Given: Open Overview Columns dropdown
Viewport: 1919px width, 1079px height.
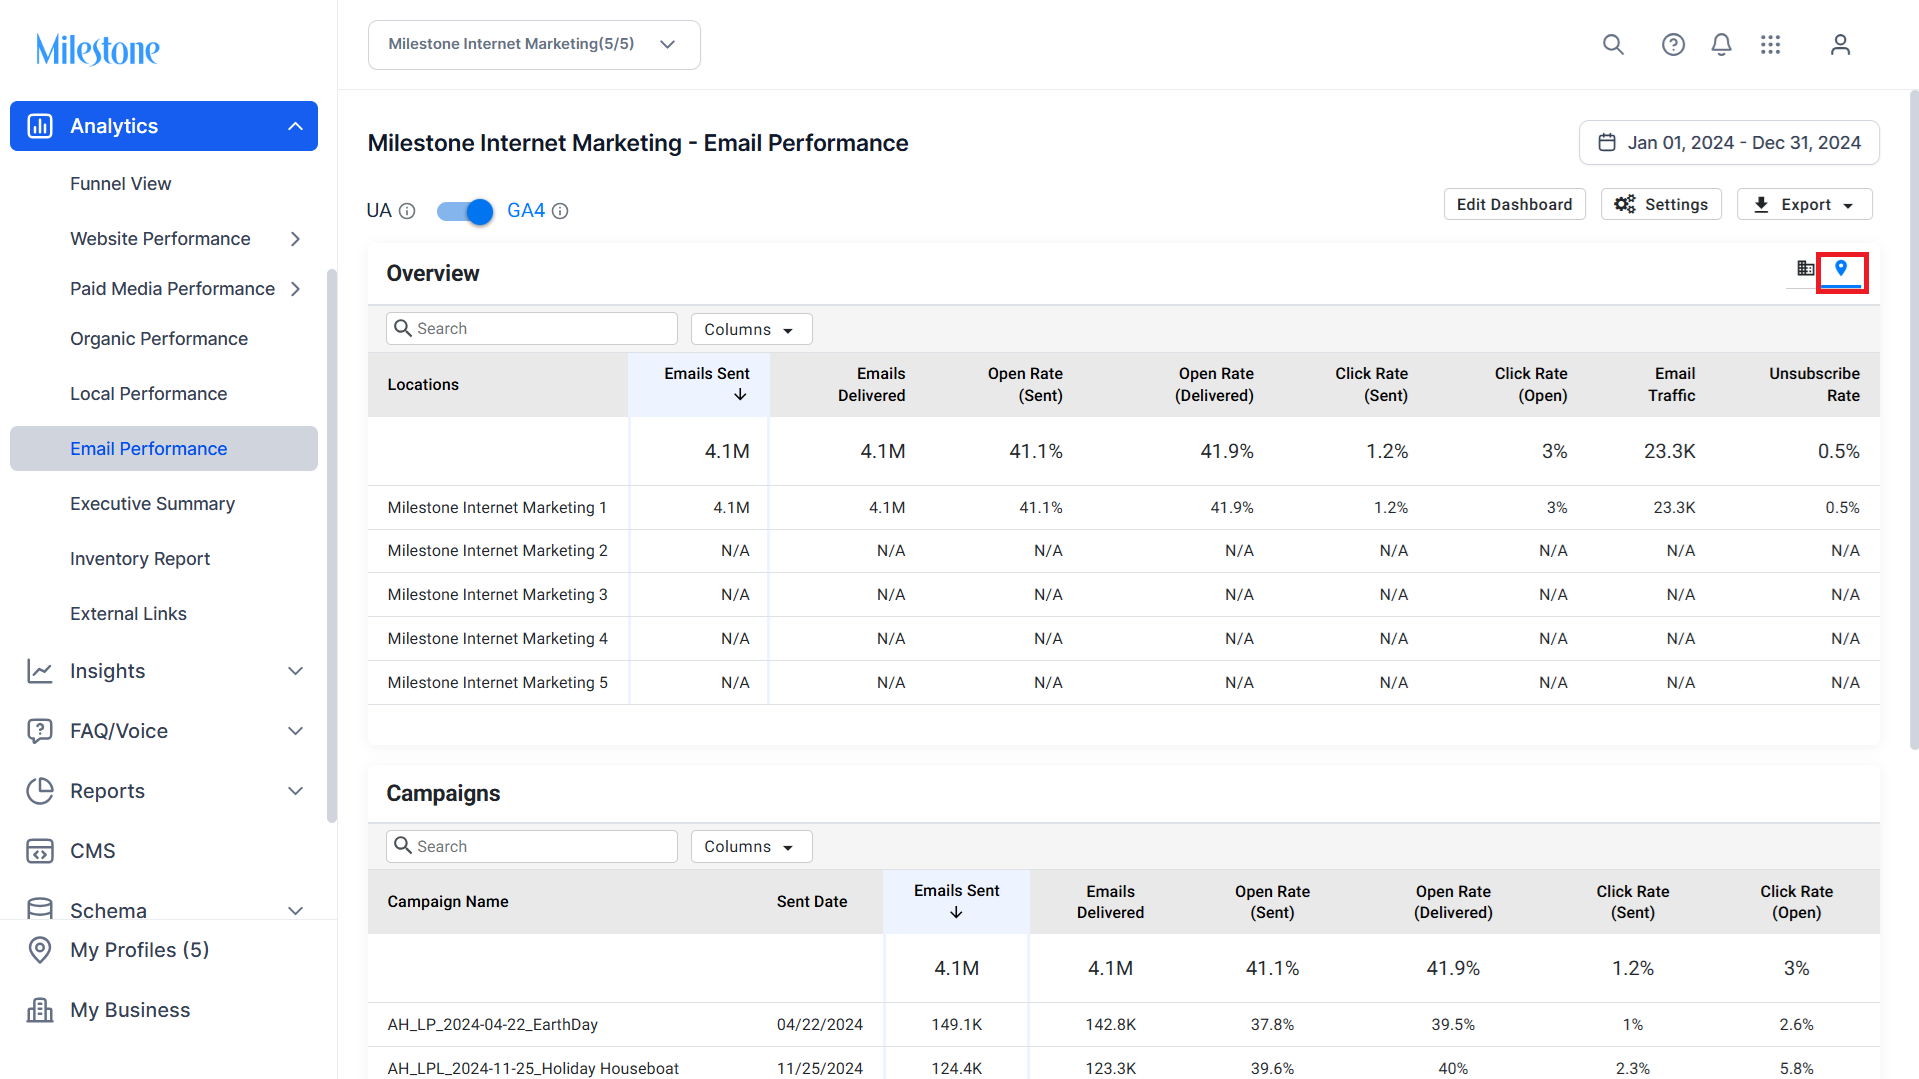Looking at the screenshot, I should coord(751,329).
